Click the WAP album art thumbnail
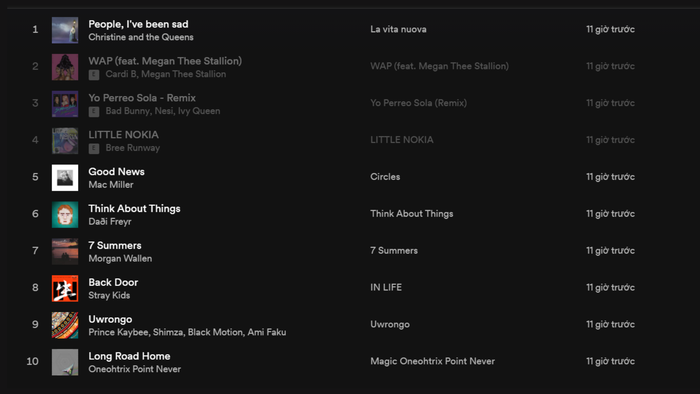 pyautogui.click(x=65, y=67)
